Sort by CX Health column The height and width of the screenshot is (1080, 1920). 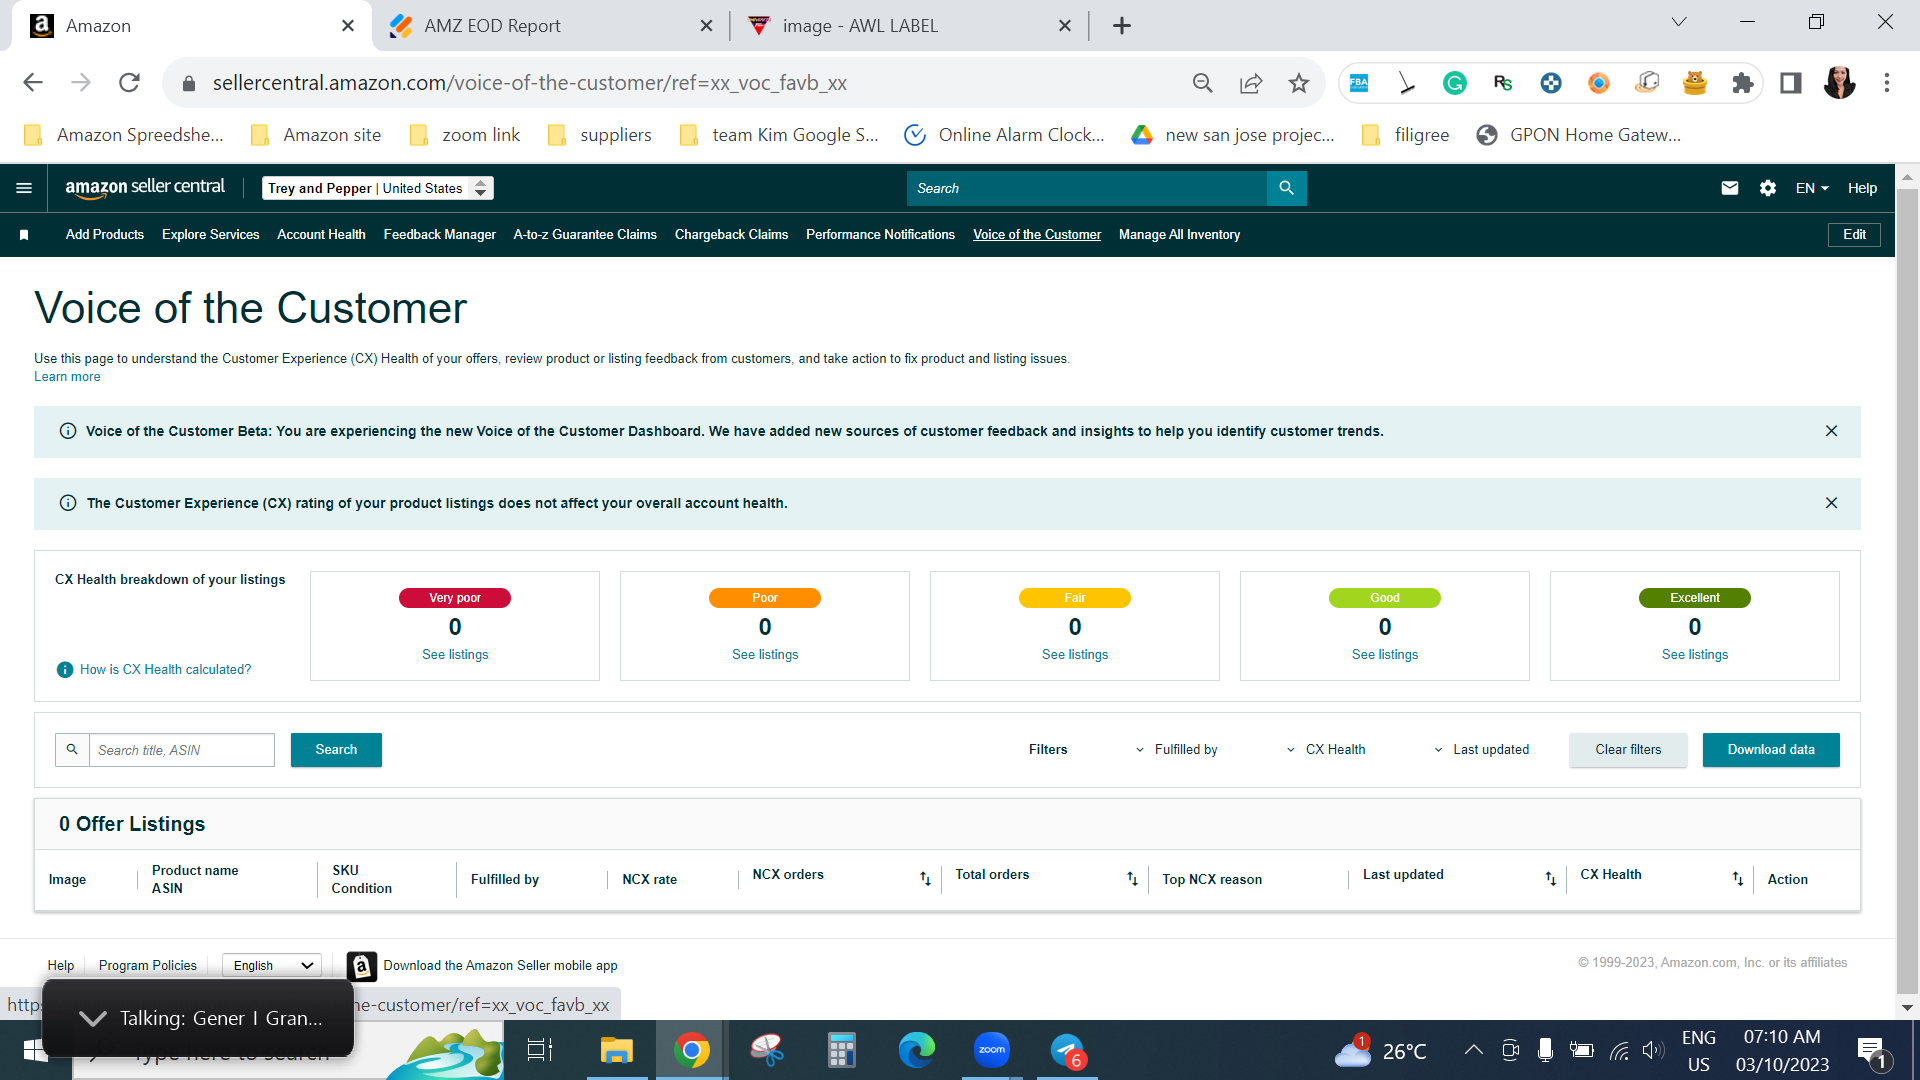coord(1738,879)
